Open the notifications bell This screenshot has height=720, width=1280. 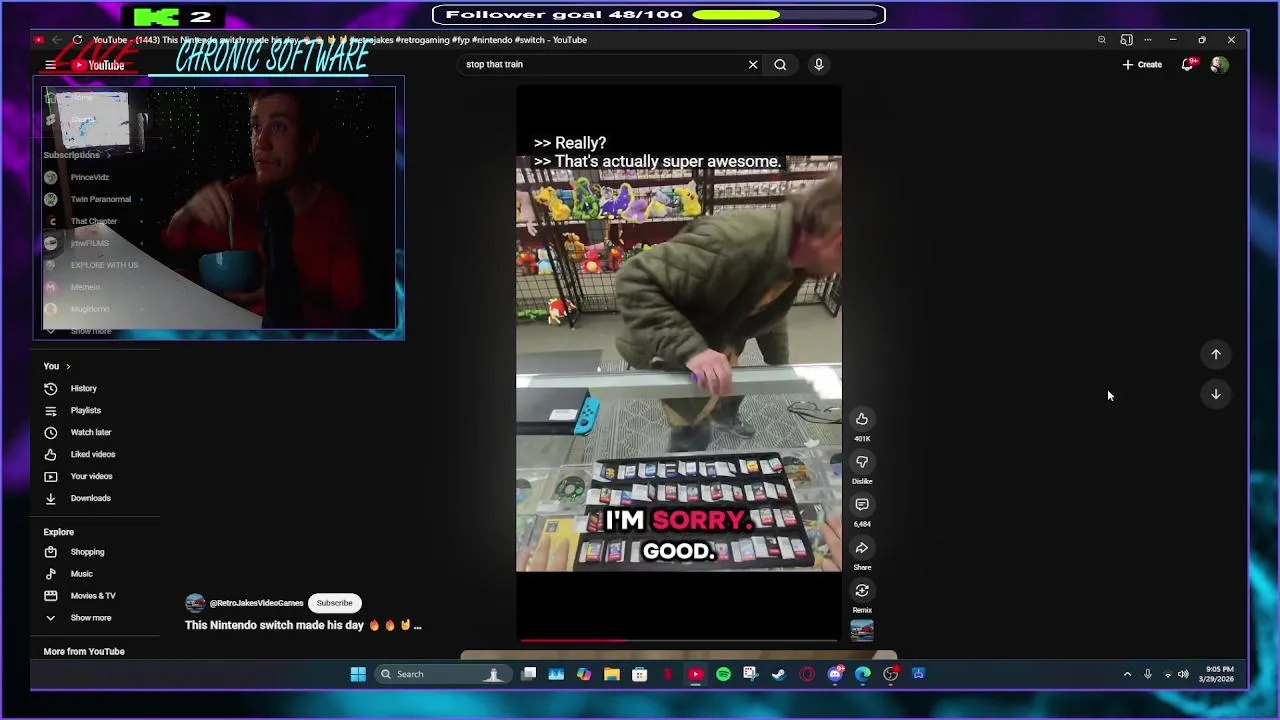click(1188, 64)
